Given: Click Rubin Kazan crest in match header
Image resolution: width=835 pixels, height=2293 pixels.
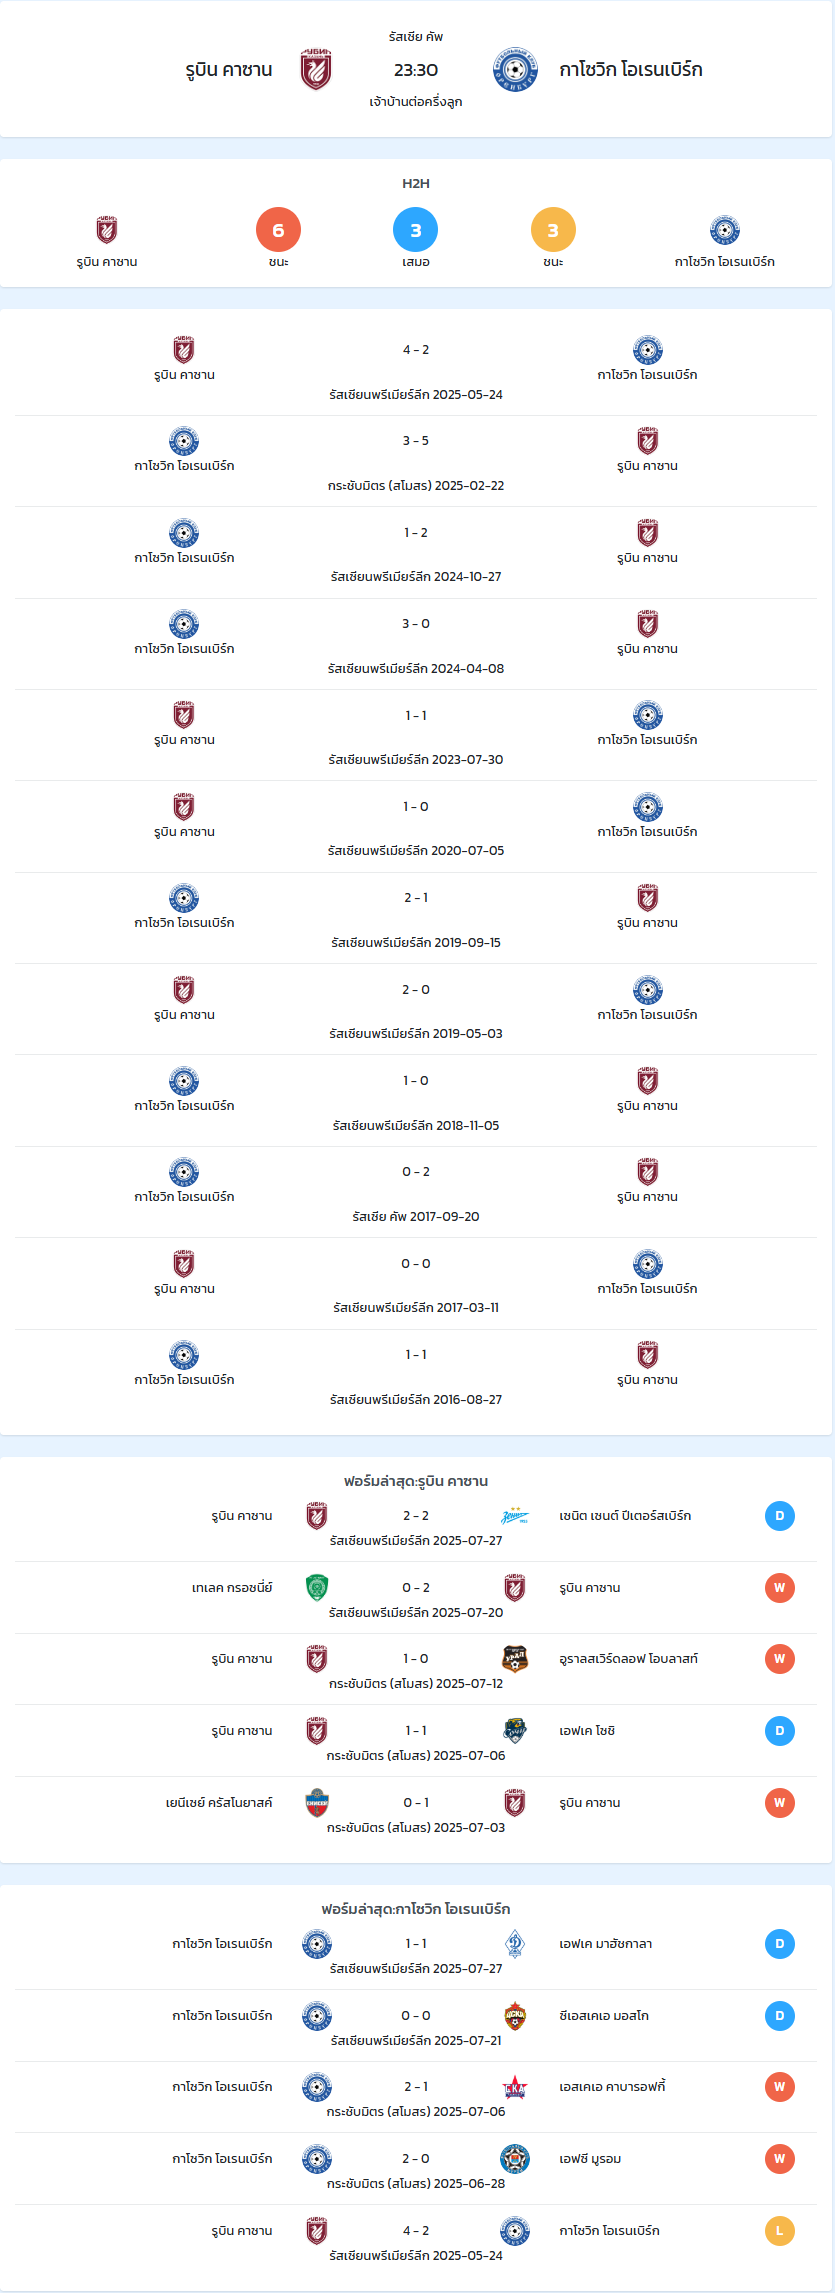Looking at the screenshot, I should tap(316, 70).
